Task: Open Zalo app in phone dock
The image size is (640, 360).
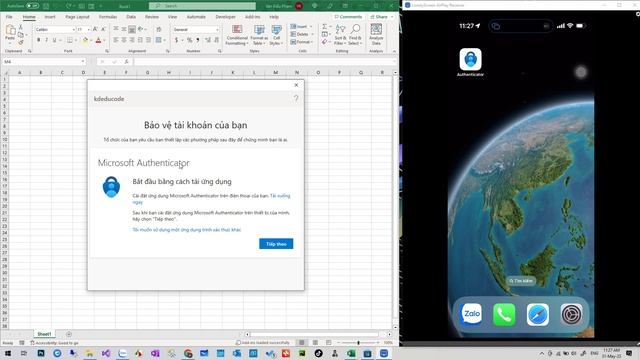Action: 471,314
